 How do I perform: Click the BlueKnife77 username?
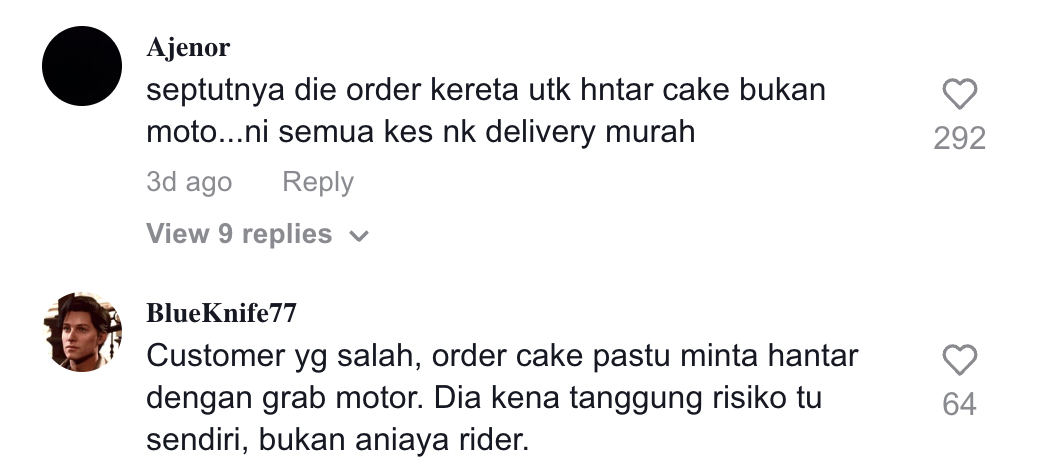tap(221, 313)
